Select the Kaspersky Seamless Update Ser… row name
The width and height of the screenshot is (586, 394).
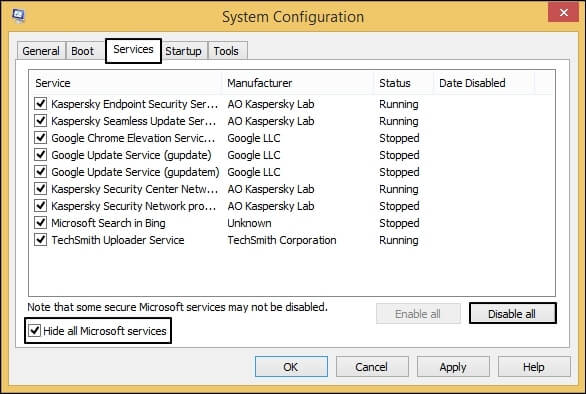pos(133,121)
